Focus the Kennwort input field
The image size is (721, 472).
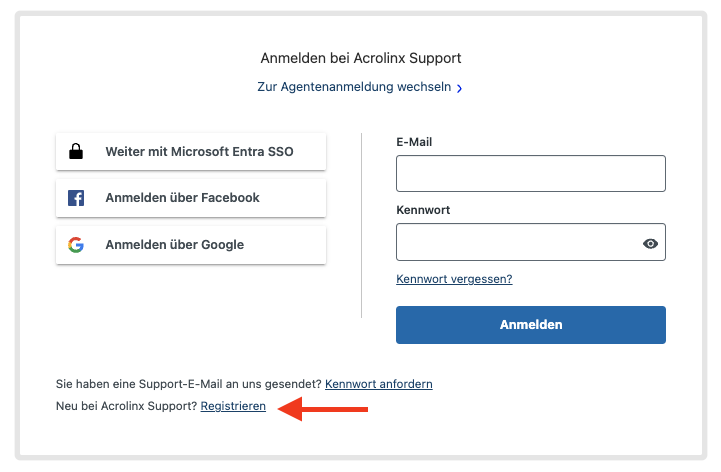pos(531,242)
